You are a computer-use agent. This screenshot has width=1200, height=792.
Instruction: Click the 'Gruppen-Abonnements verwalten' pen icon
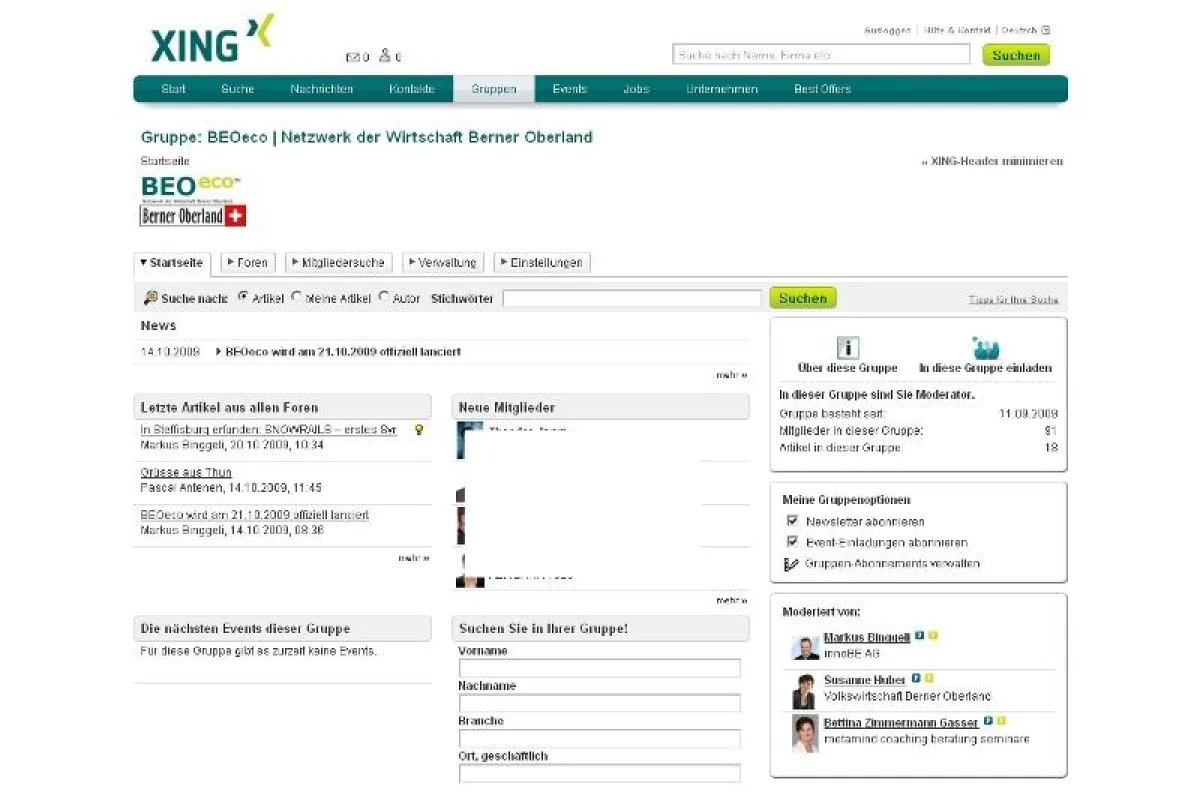click(792, 563)
